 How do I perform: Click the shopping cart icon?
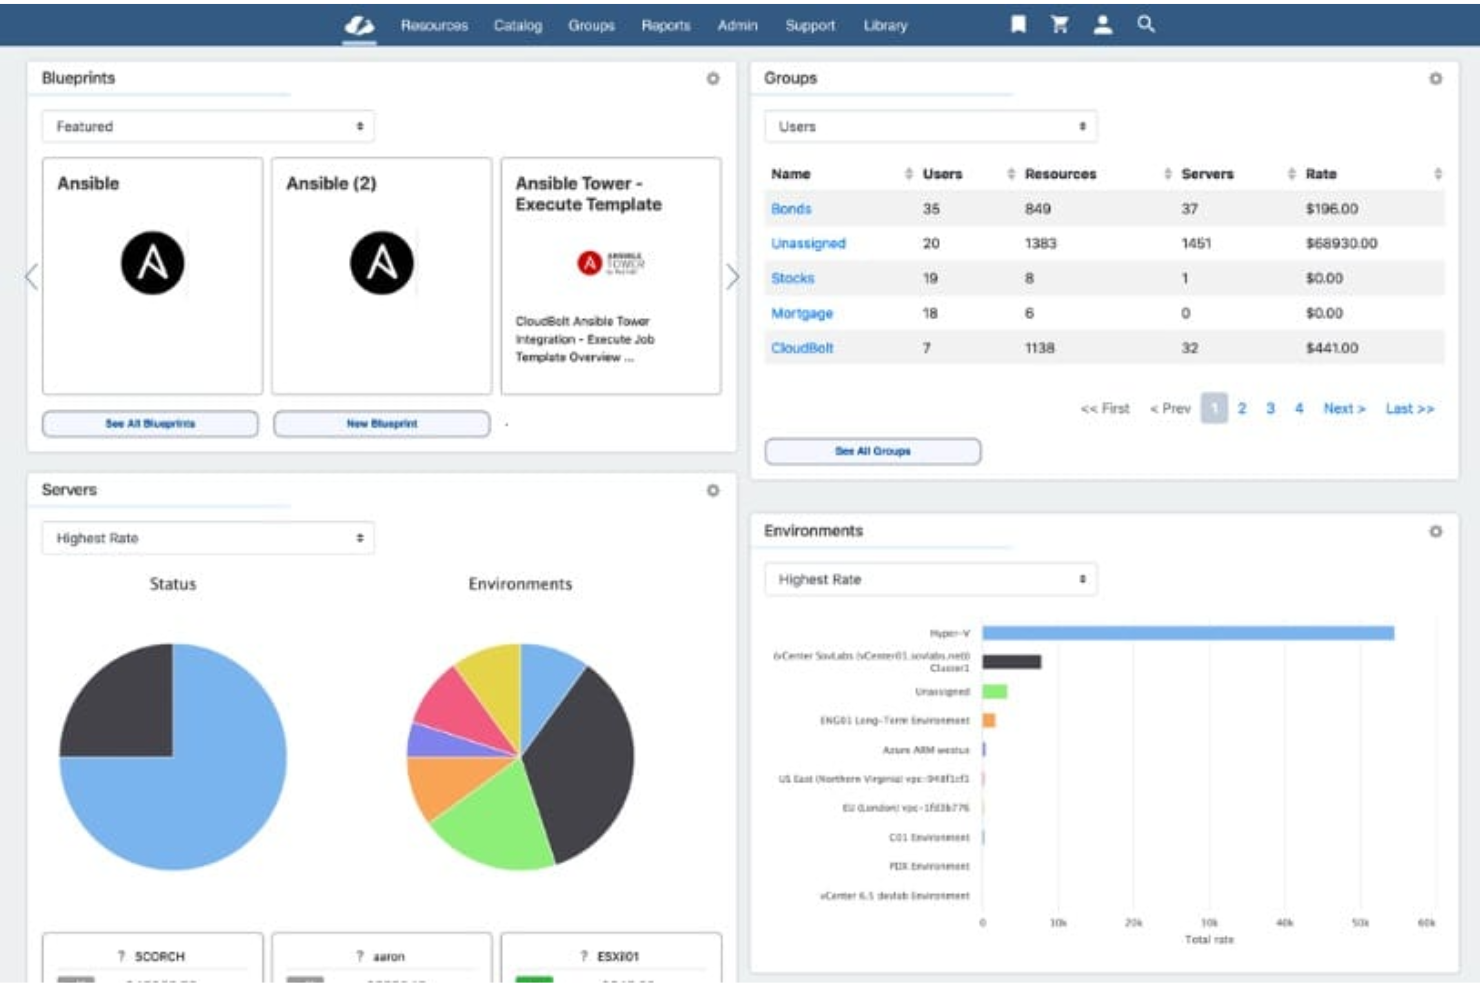1060,25
